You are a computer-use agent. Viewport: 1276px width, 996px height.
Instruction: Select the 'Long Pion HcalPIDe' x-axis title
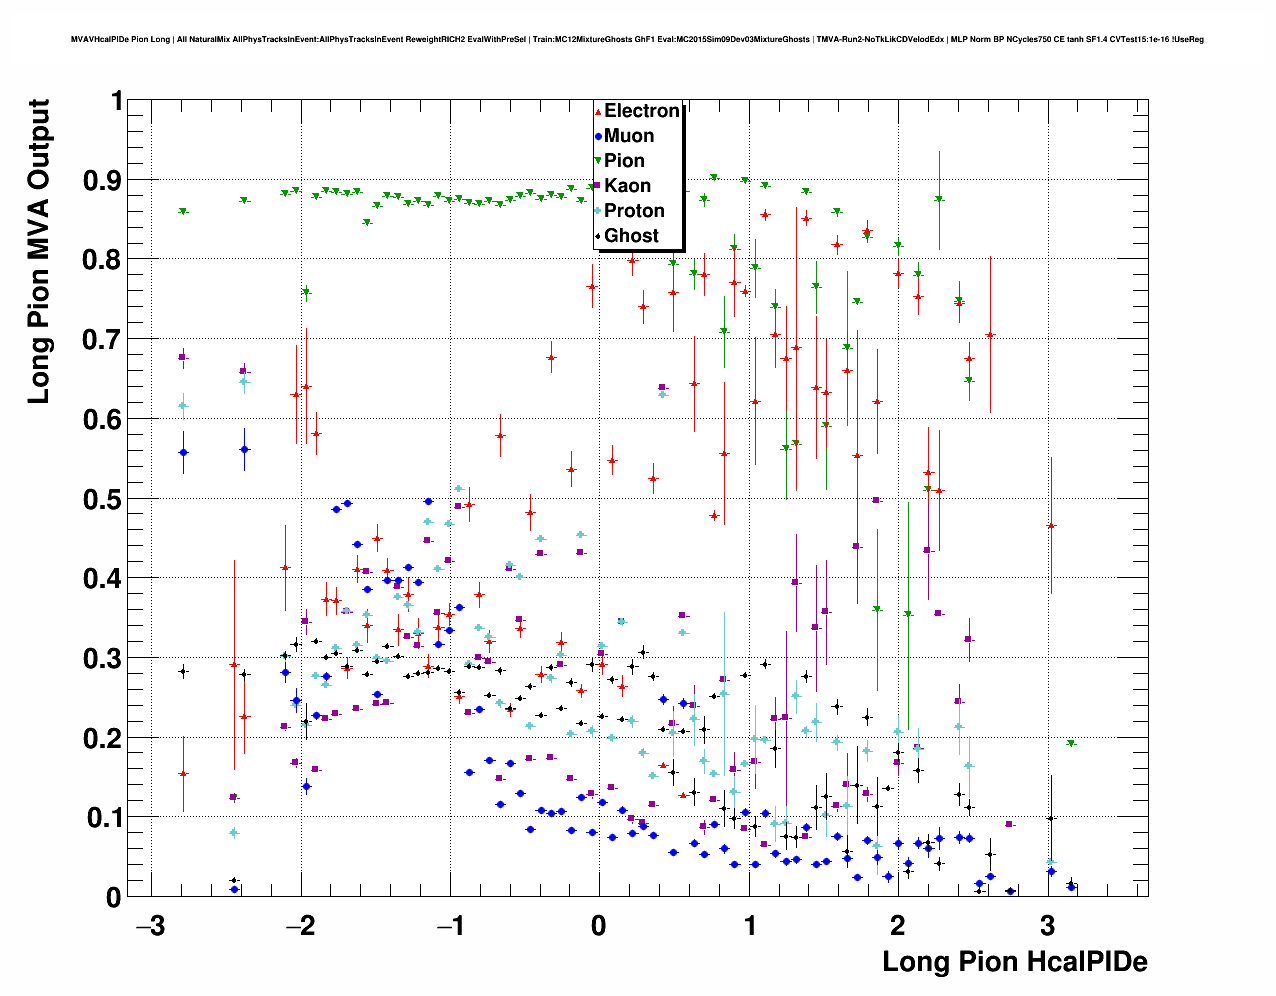click(1014, 962)
